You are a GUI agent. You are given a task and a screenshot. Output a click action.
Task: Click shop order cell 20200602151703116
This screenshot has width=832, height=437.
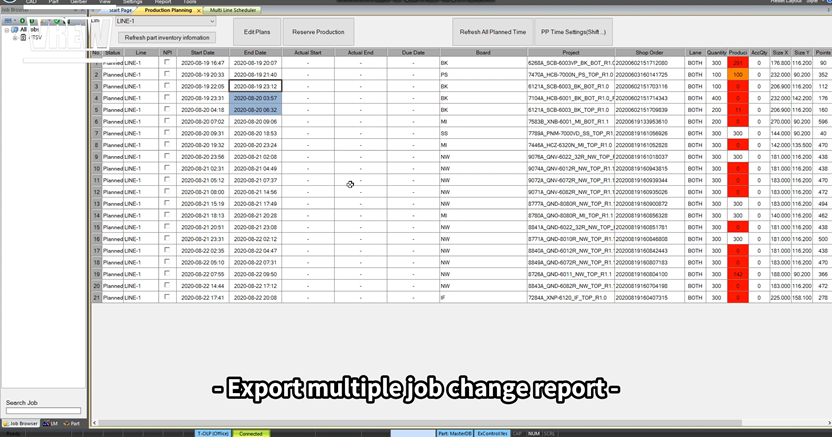point(649,86)
